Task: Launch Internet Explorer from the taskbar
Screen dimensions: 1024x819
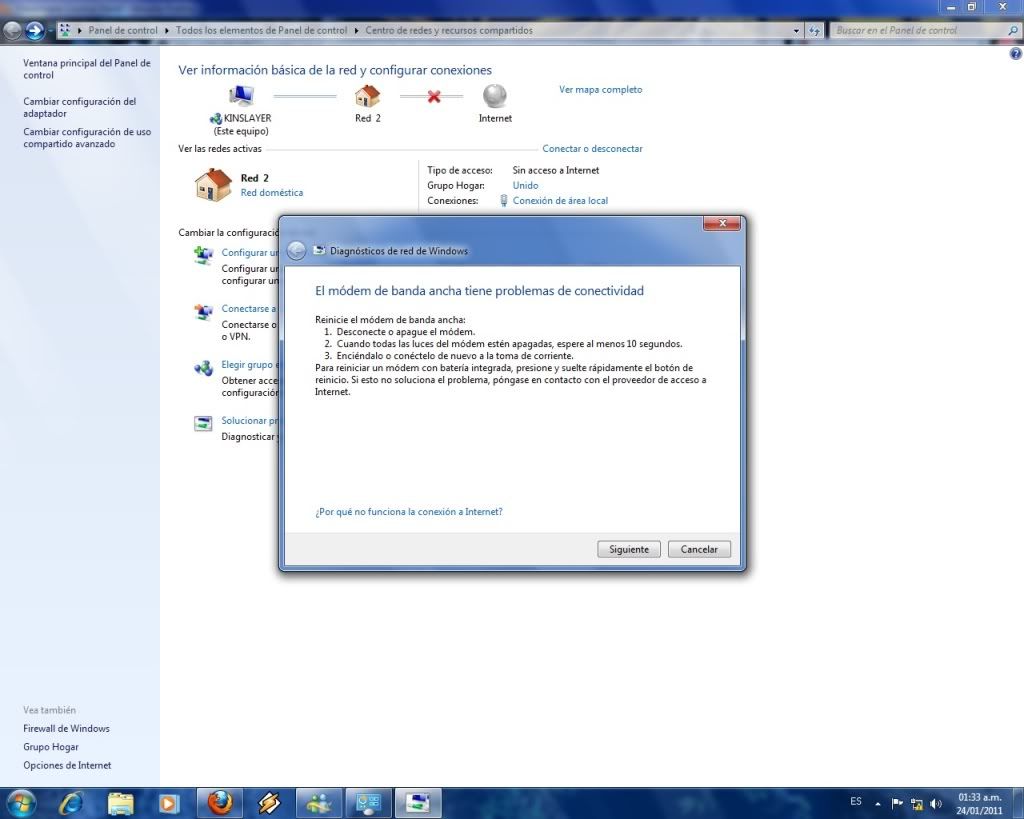Action: tap(71, 802)
